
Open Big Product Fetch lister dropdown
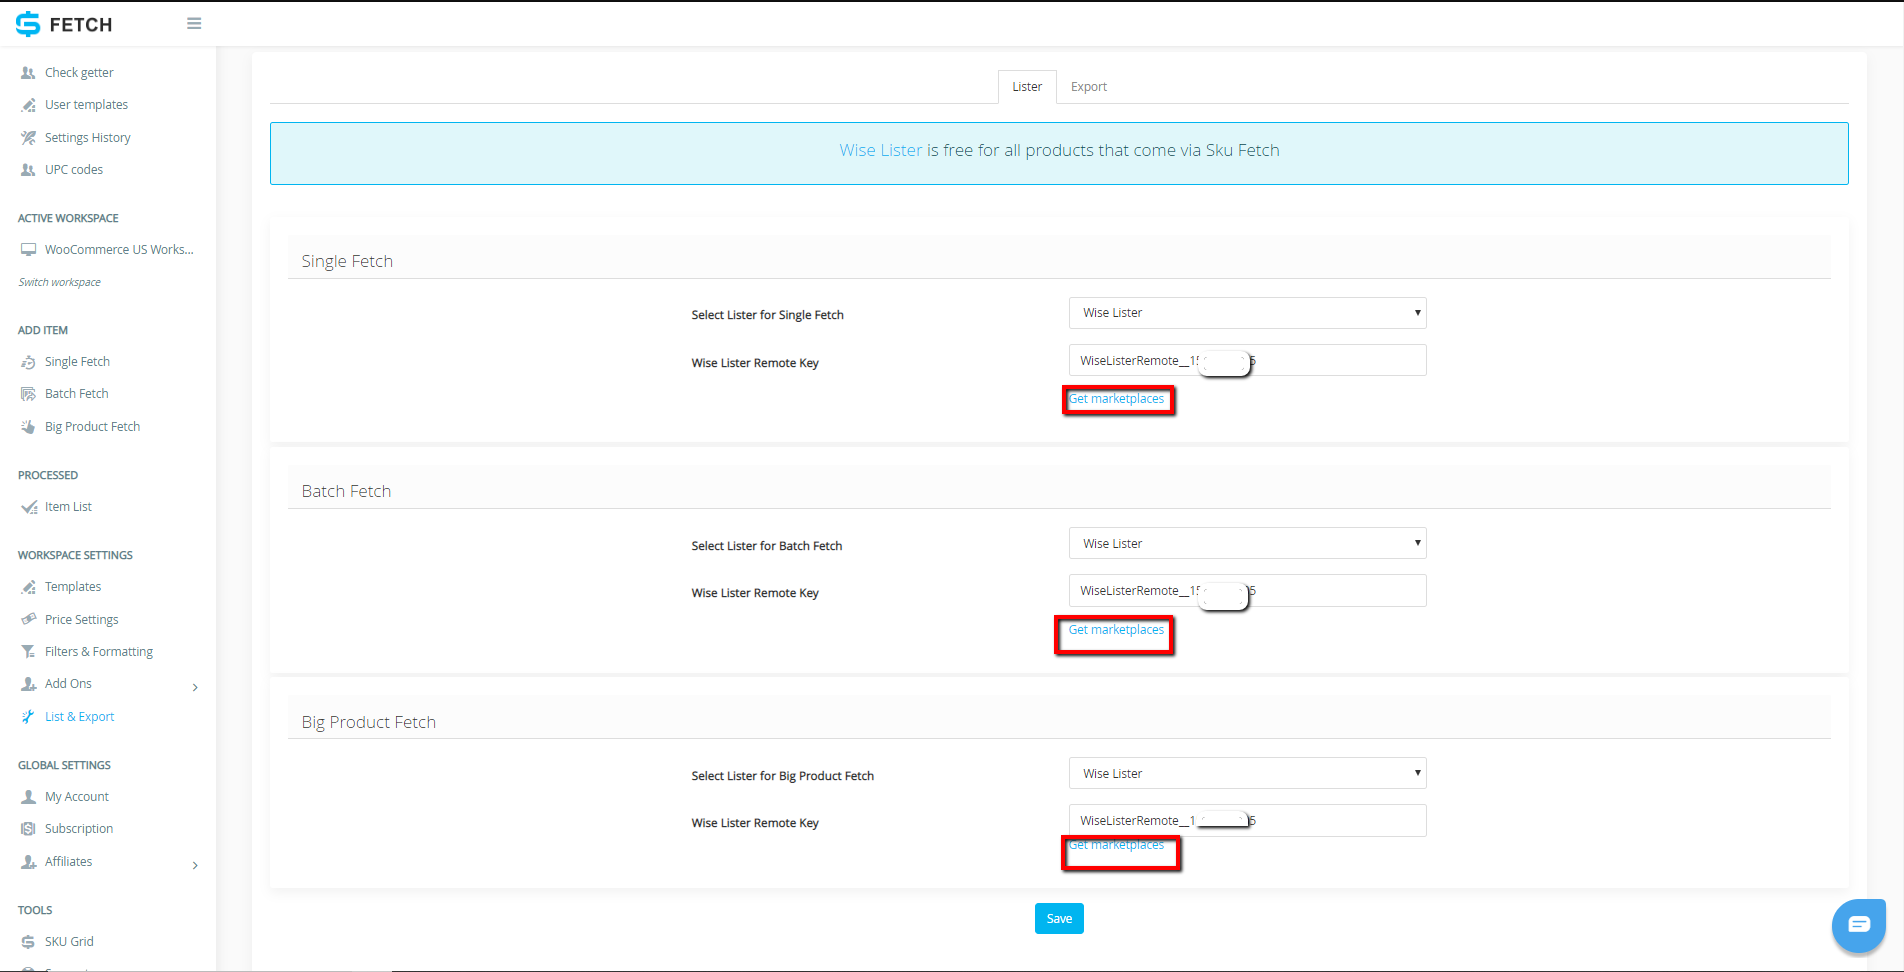pos(1247,773)
